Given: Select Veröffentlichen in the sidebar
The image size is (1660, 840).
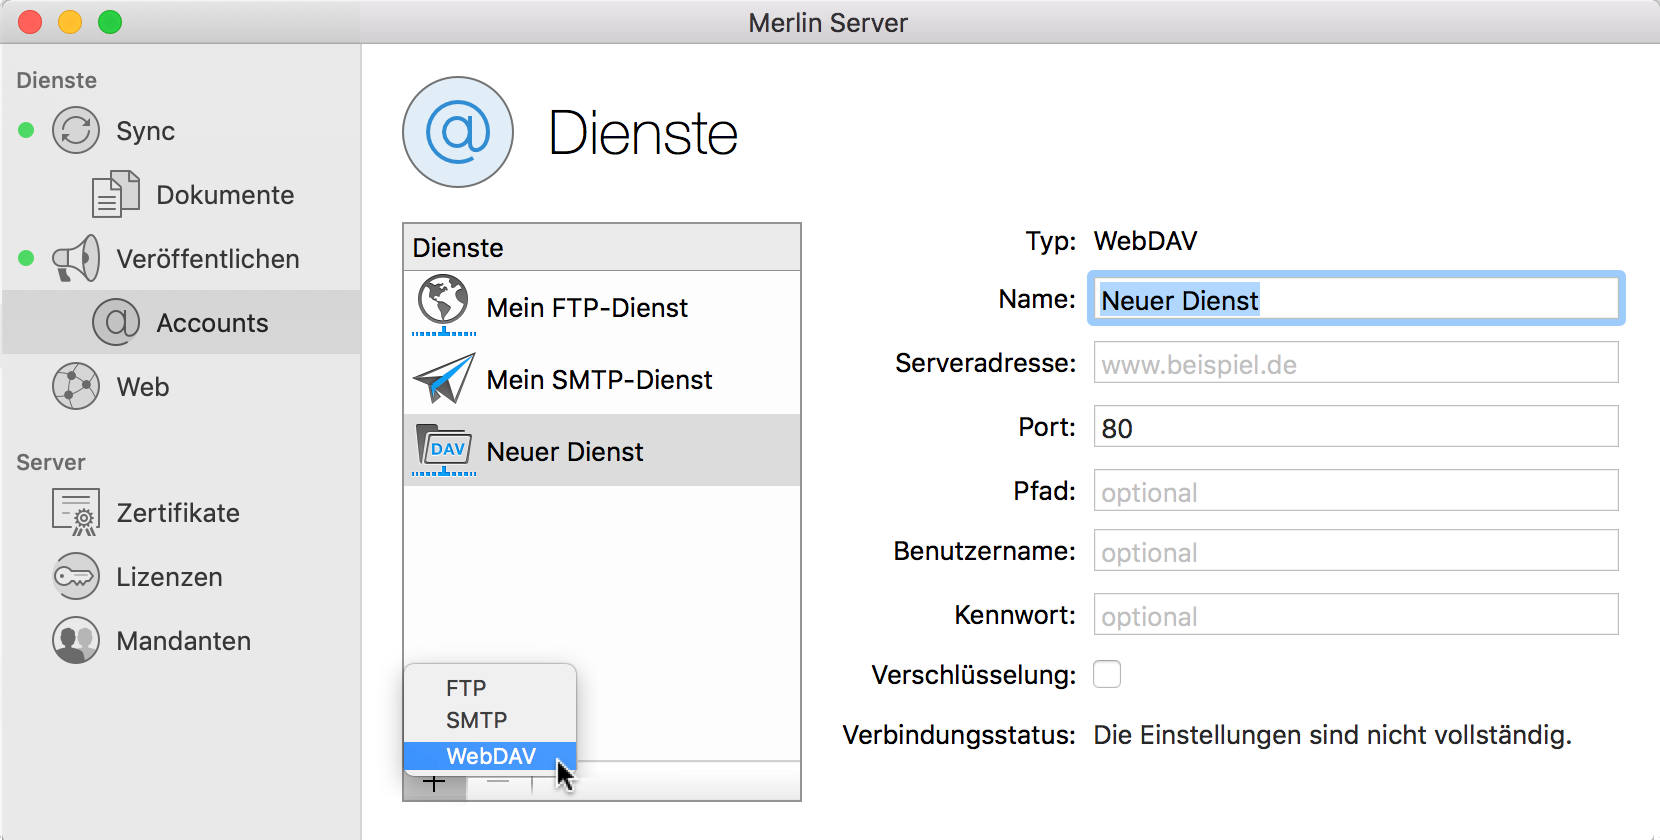Looking at the screenshot, I should coord(182,259).
